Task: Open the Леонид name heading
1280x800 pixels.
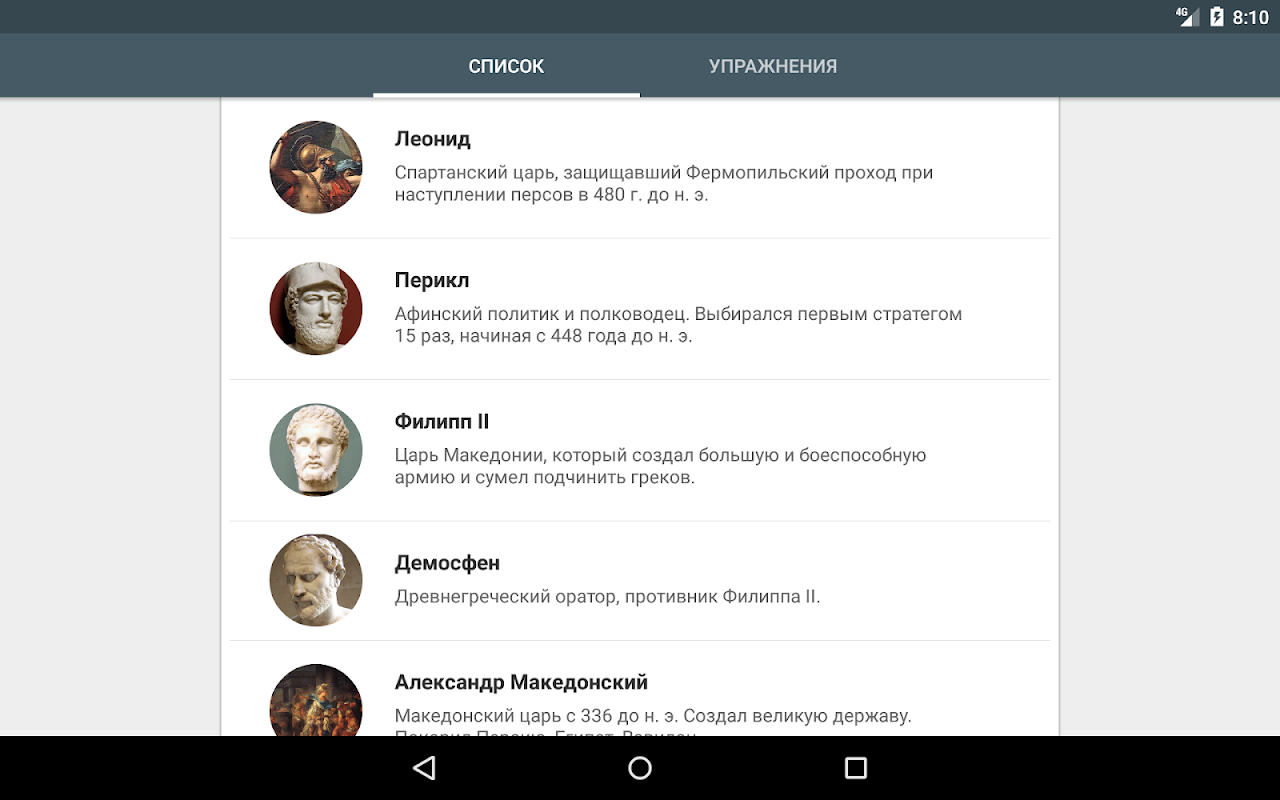Action: [433, 139]
